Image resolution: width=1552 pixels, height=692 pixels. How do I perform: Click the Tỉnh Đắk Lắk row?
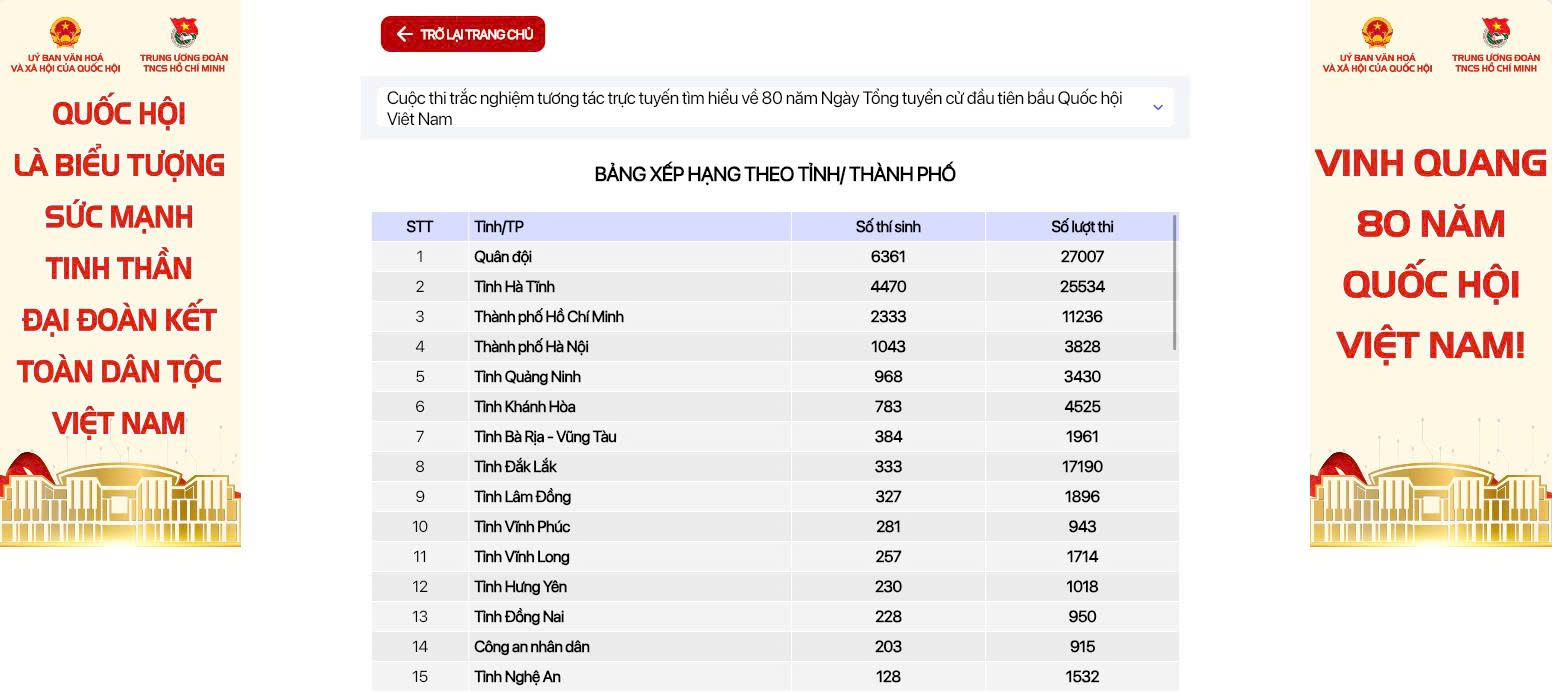[x=775, y=467]
